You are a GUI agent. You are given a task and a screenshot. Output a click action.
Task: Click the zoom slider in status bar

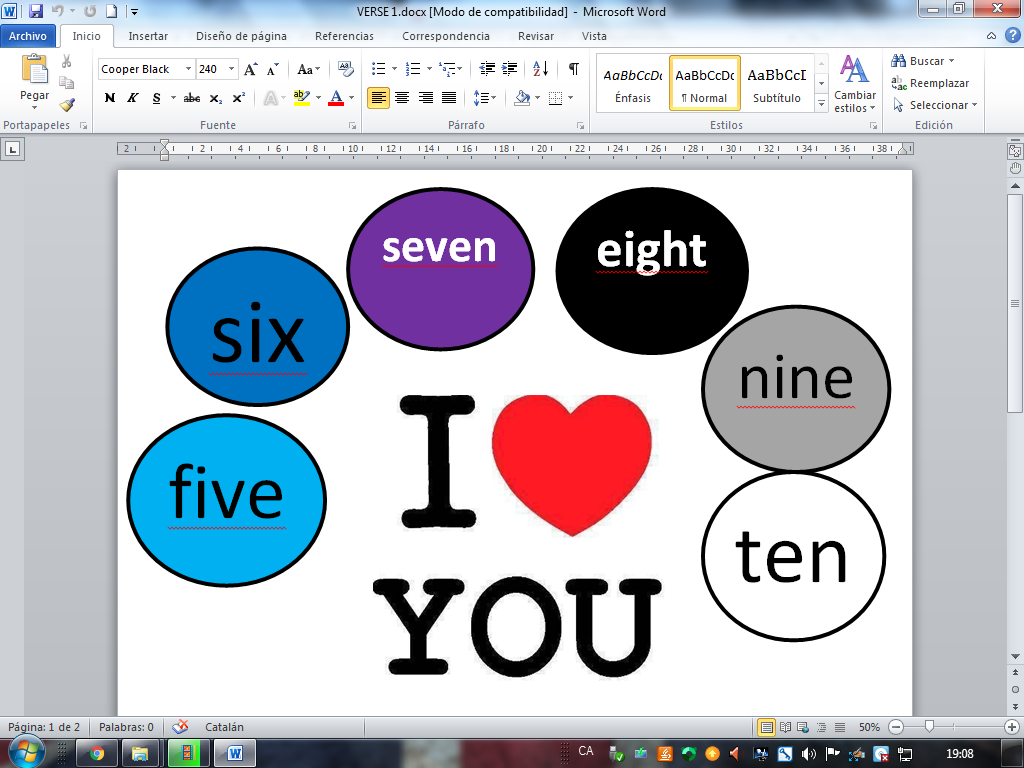929,727
